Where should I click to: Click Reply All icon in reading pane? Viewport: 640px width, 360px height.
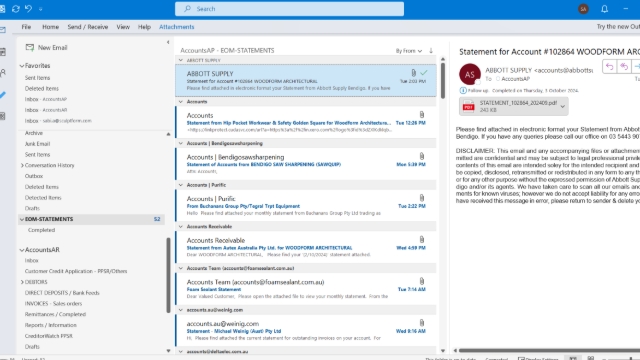tap(624, 67)
